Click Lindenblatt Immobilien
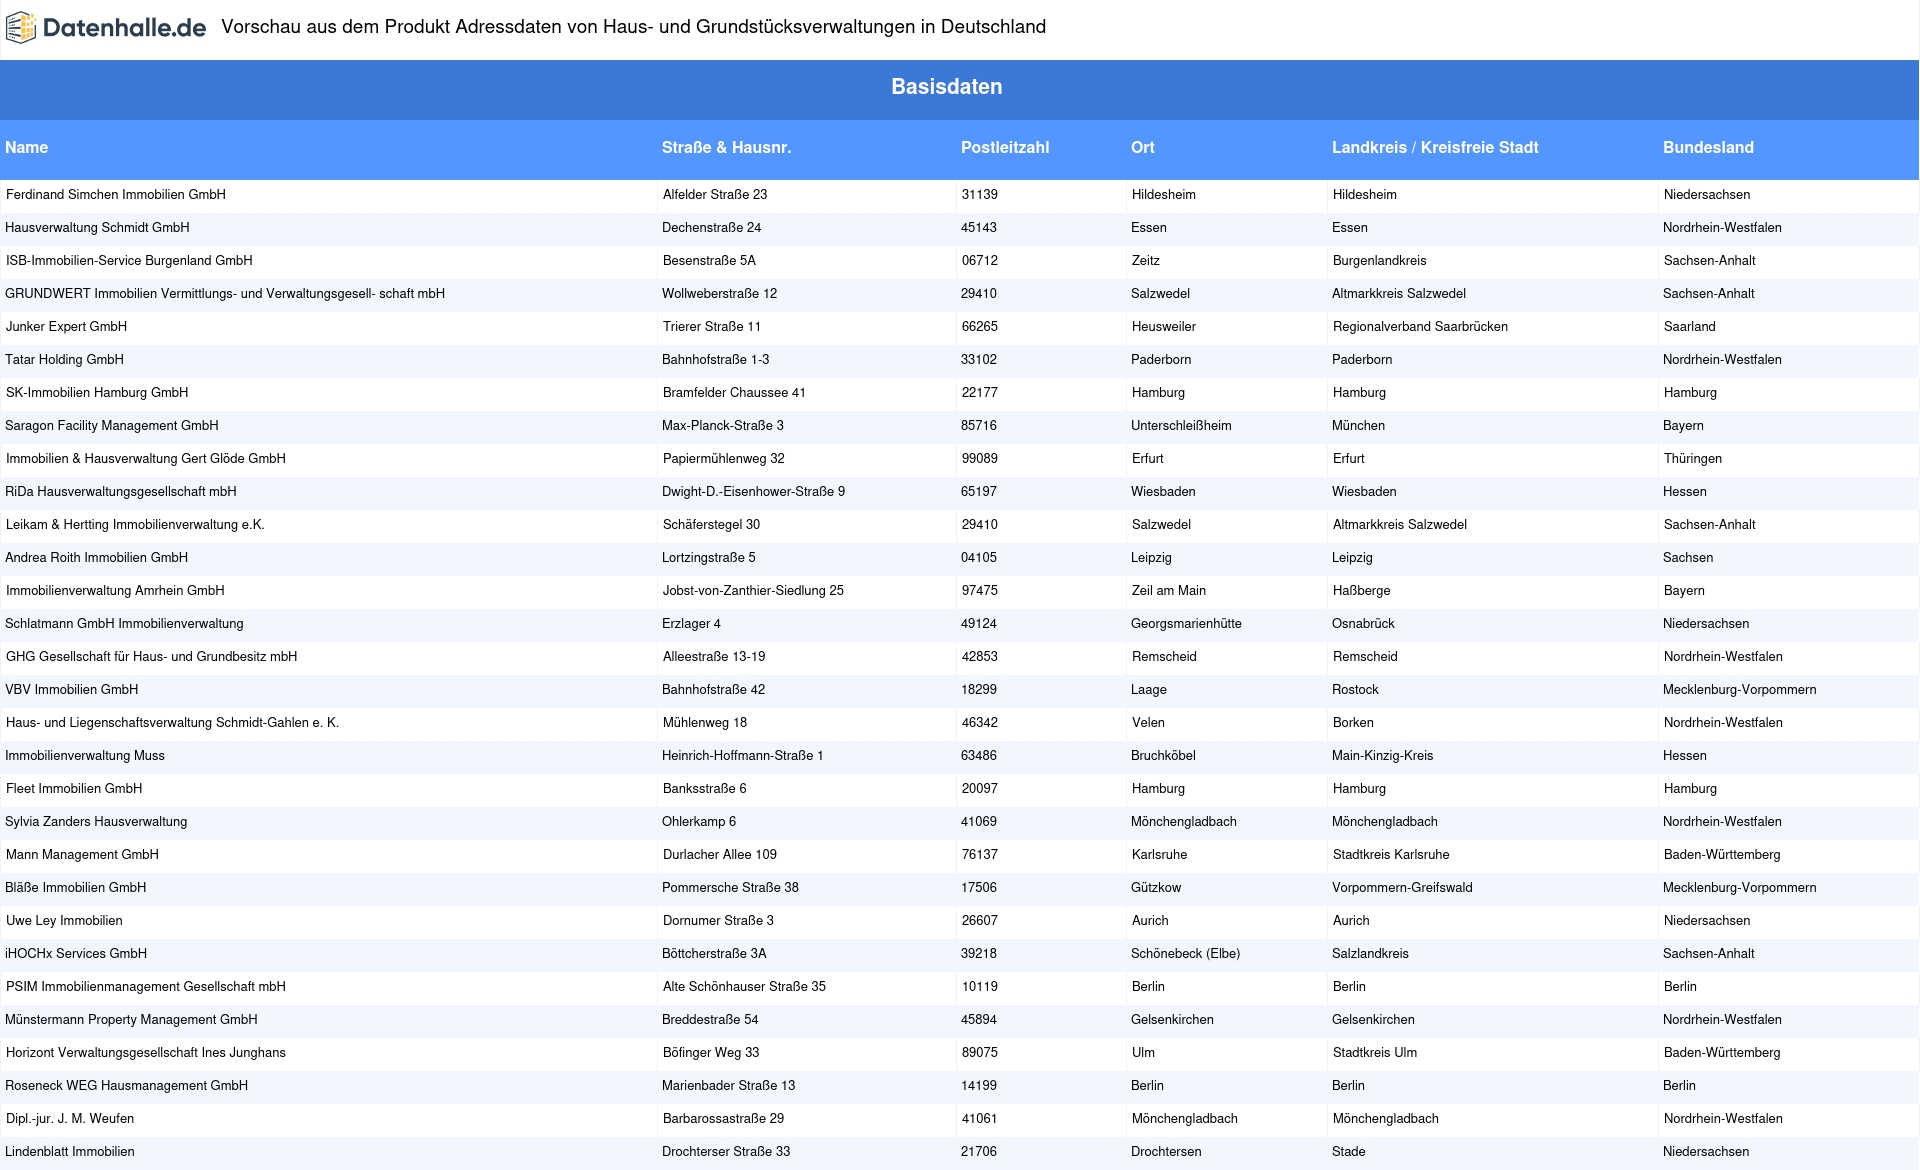The height and width of the screenshot is (1170, 1920). (70, 1152)
